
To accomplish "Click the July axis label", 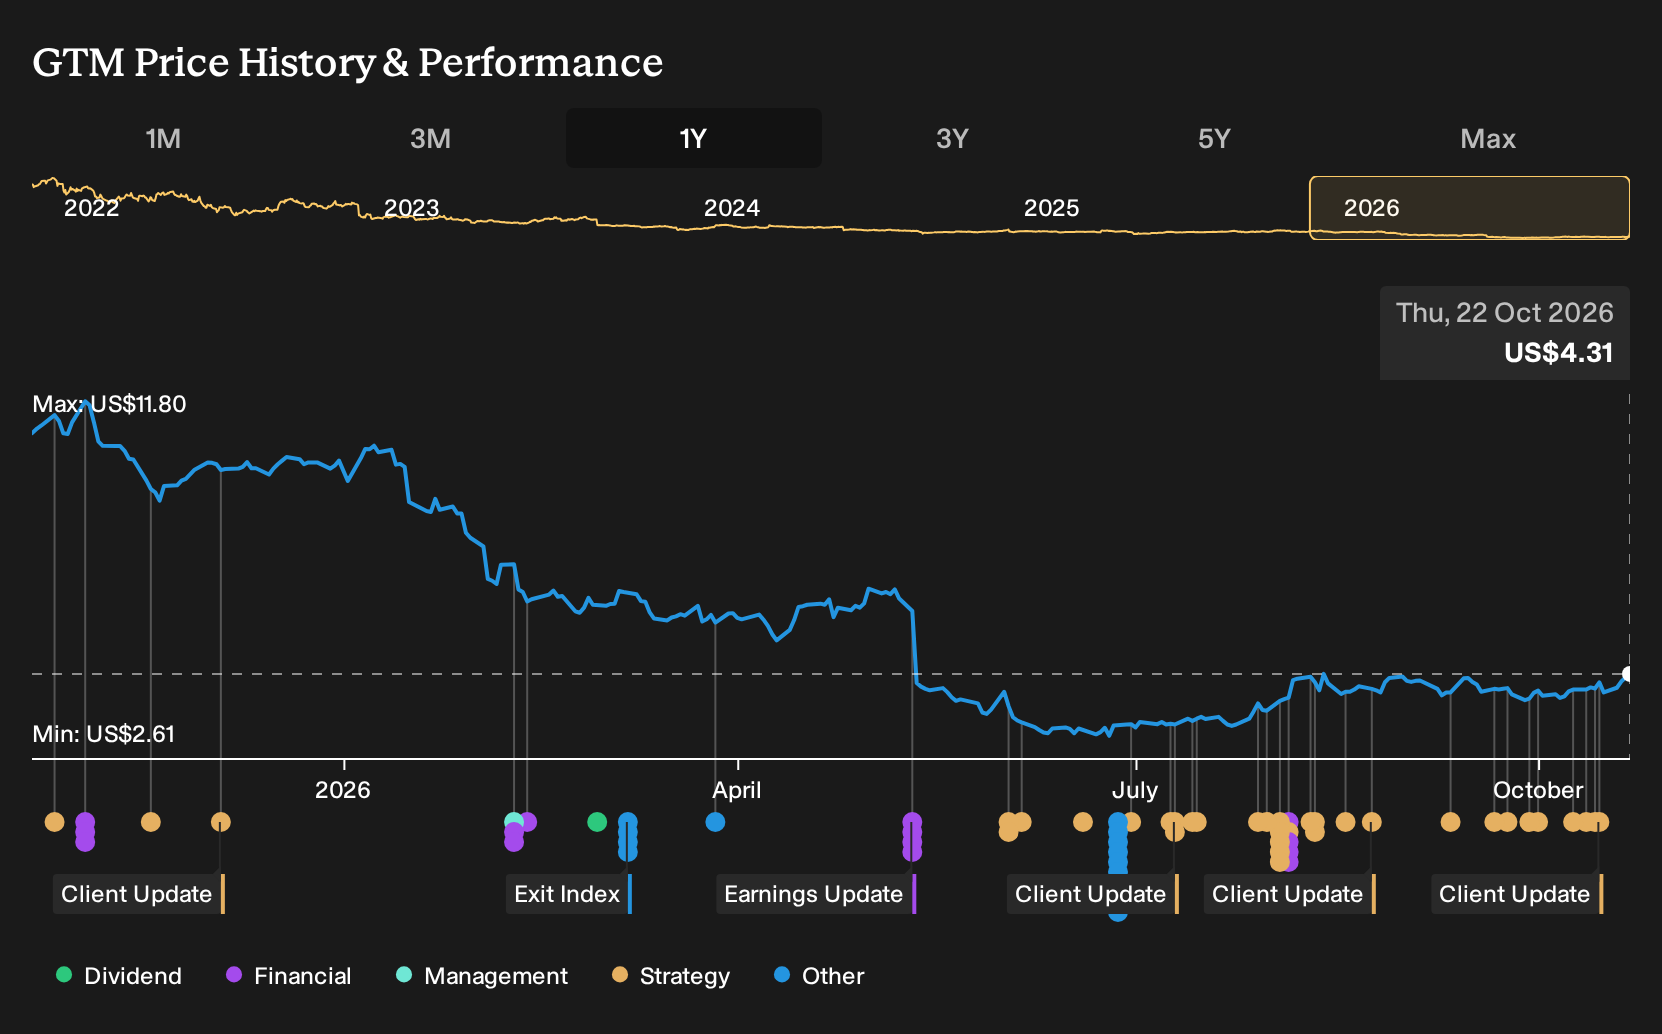I will click(1135, 790).
